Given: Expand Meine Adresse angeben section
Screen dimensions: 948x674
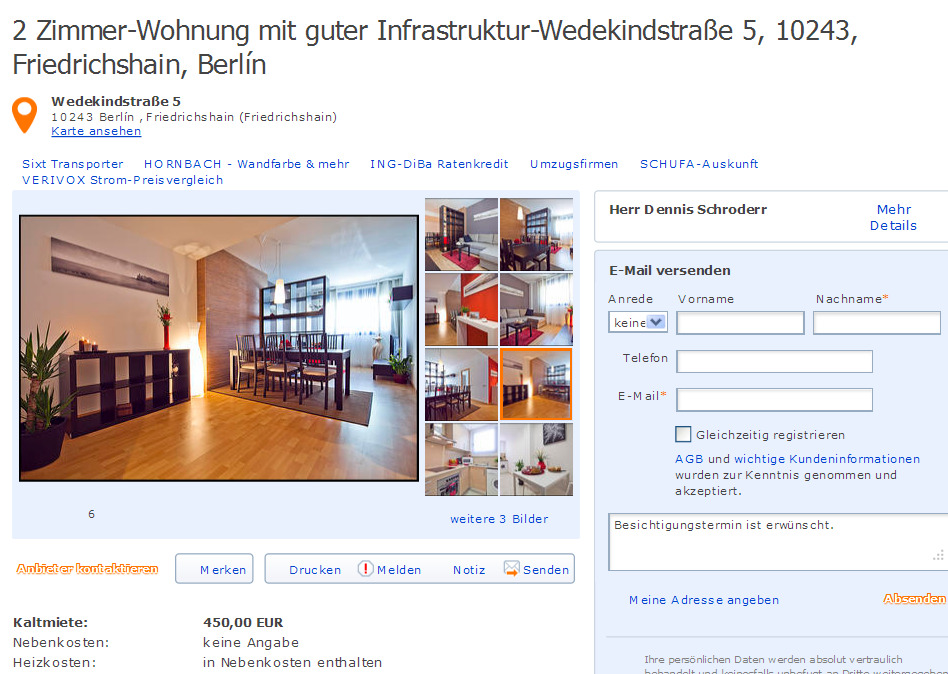Looking at the screenshot, I should coord(704,600).
